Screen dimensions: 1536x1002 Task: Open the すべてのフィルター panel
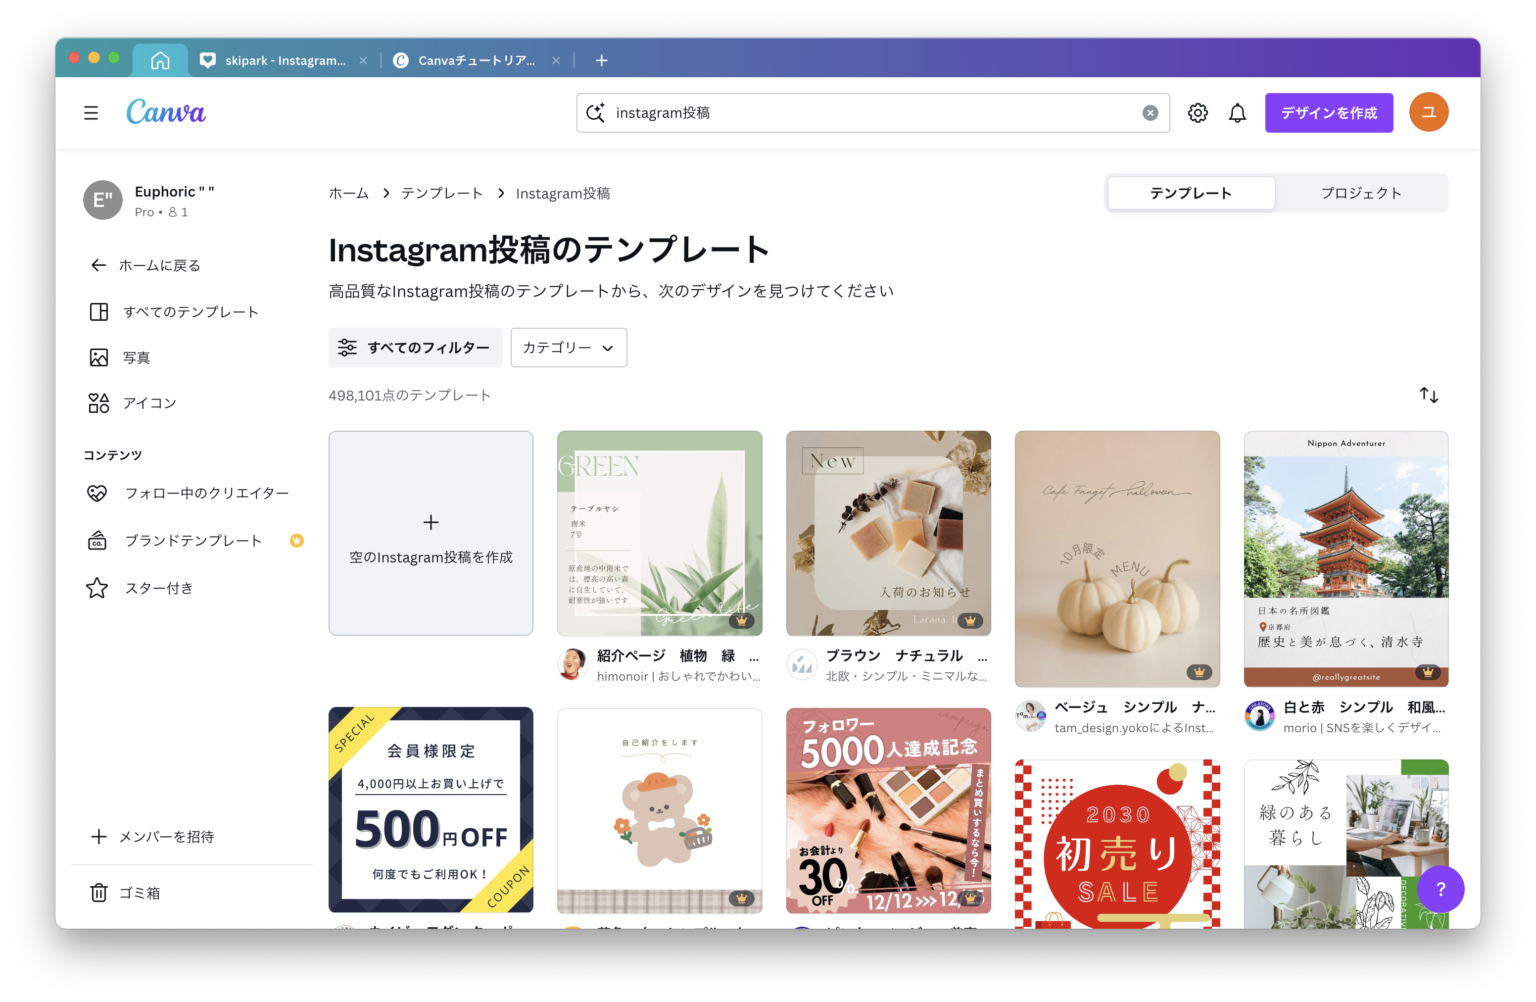(x=415, y=347)
